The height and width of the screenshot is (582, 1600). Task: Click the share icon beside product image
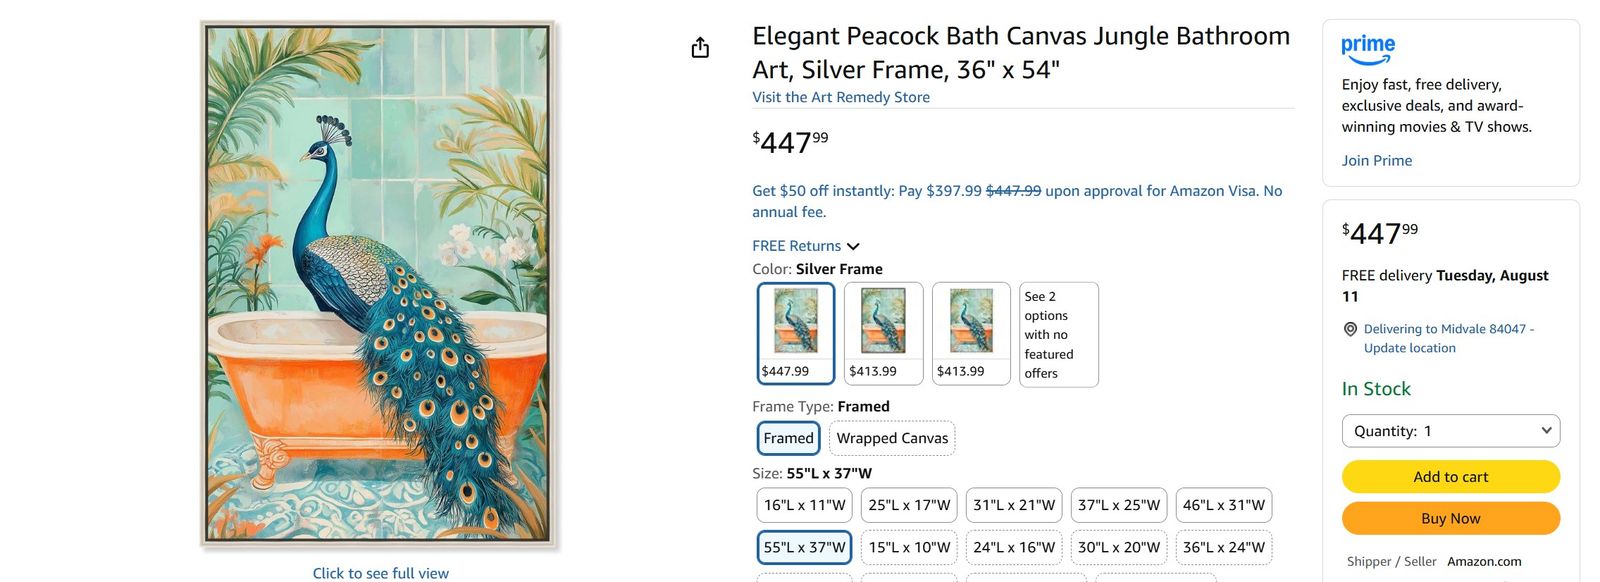700,47
